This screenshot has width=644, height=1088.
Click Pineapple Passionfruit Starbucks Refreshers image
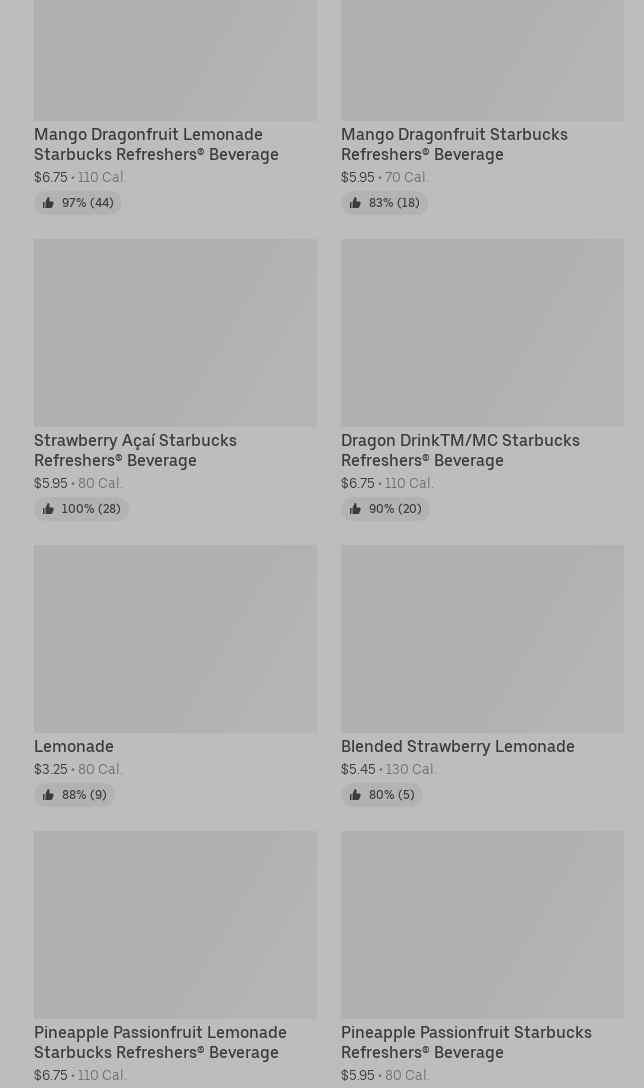click(x=482, y=924)
